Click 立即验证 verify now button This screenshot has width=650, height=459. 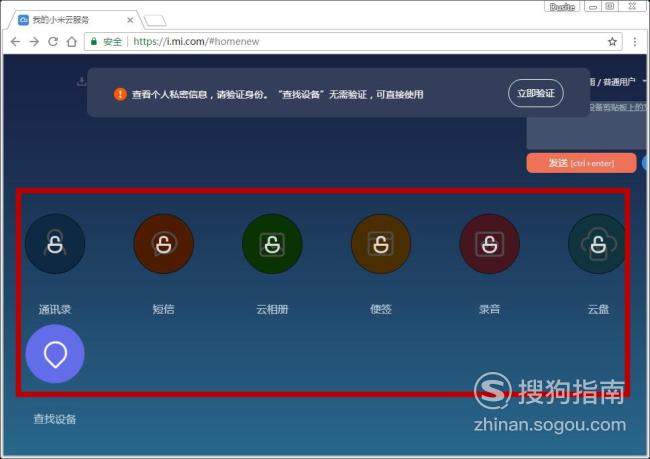coord(536,93)
